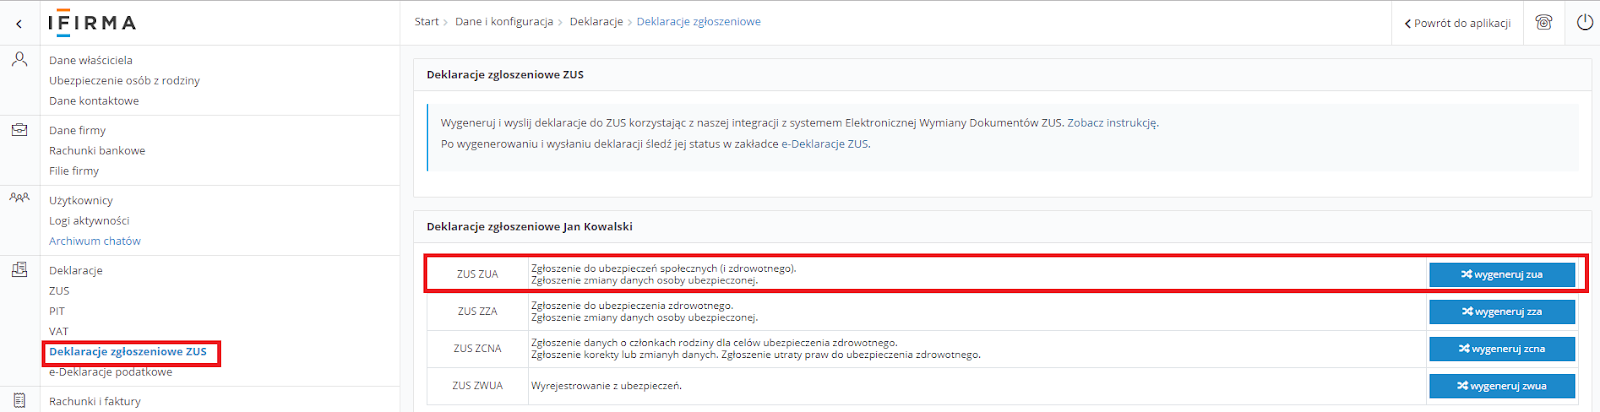Click the Start breadcrumb
This screenshot has height=412, width=1600.
click(x=427, y=21)
